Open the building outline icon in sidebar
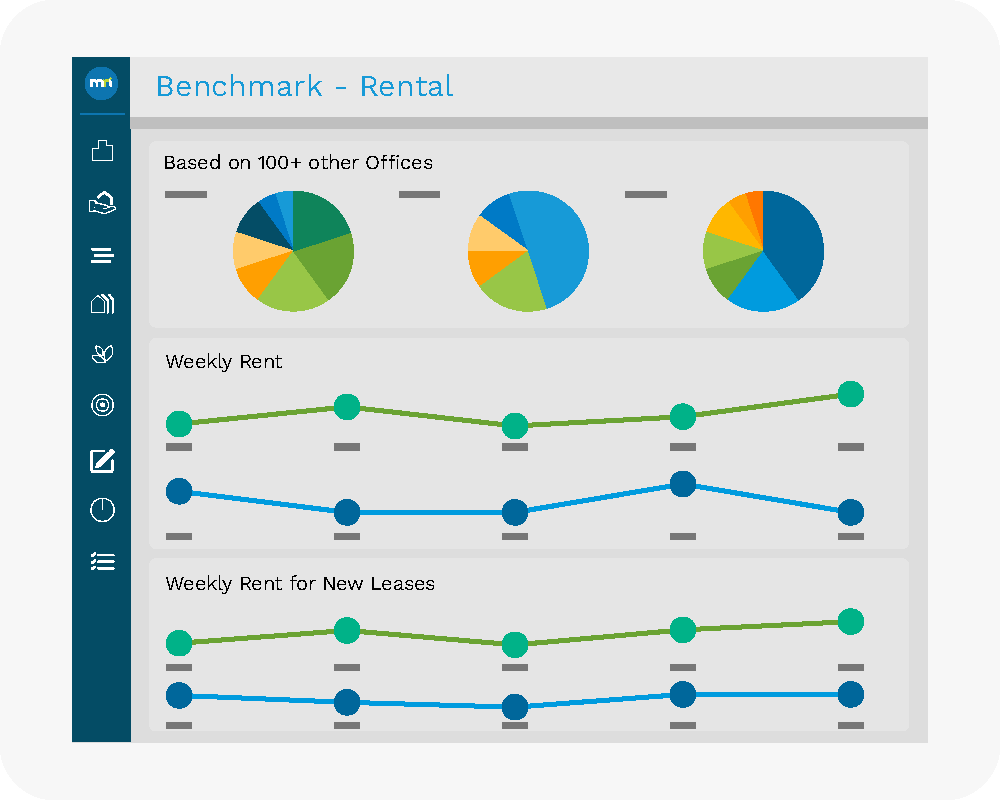1000x800 pixels. (102, 151)
